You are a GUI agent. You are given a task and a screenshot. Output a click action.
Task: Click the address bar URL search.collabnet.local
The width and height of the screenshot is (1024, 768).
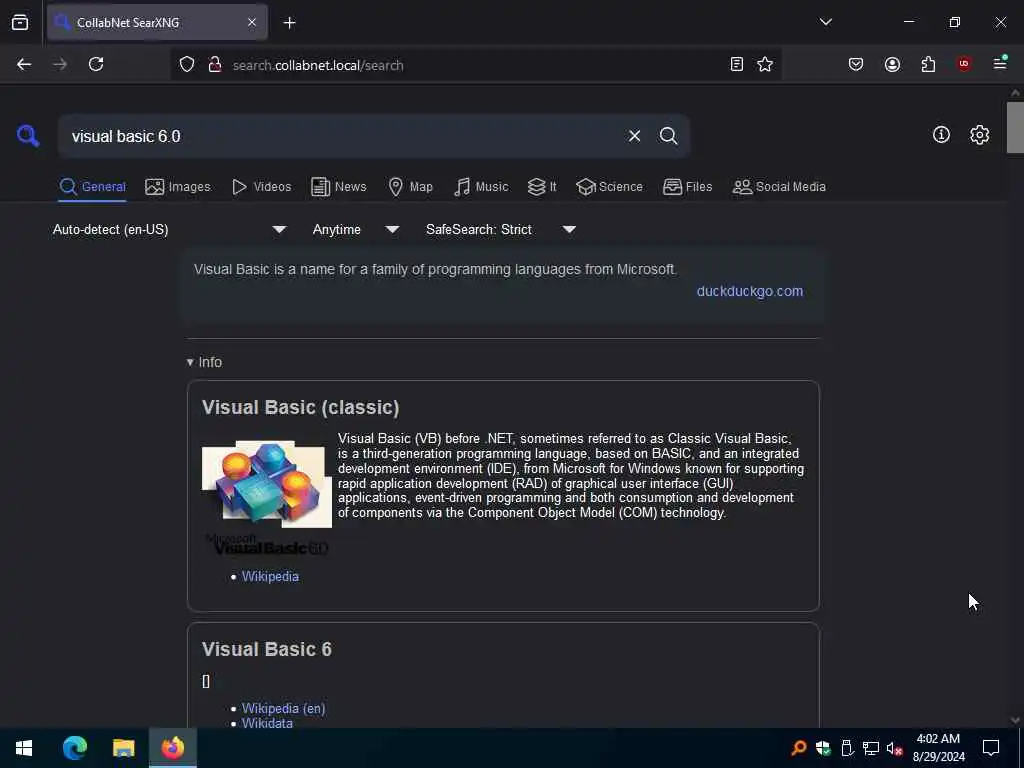(x=317, y=65)
